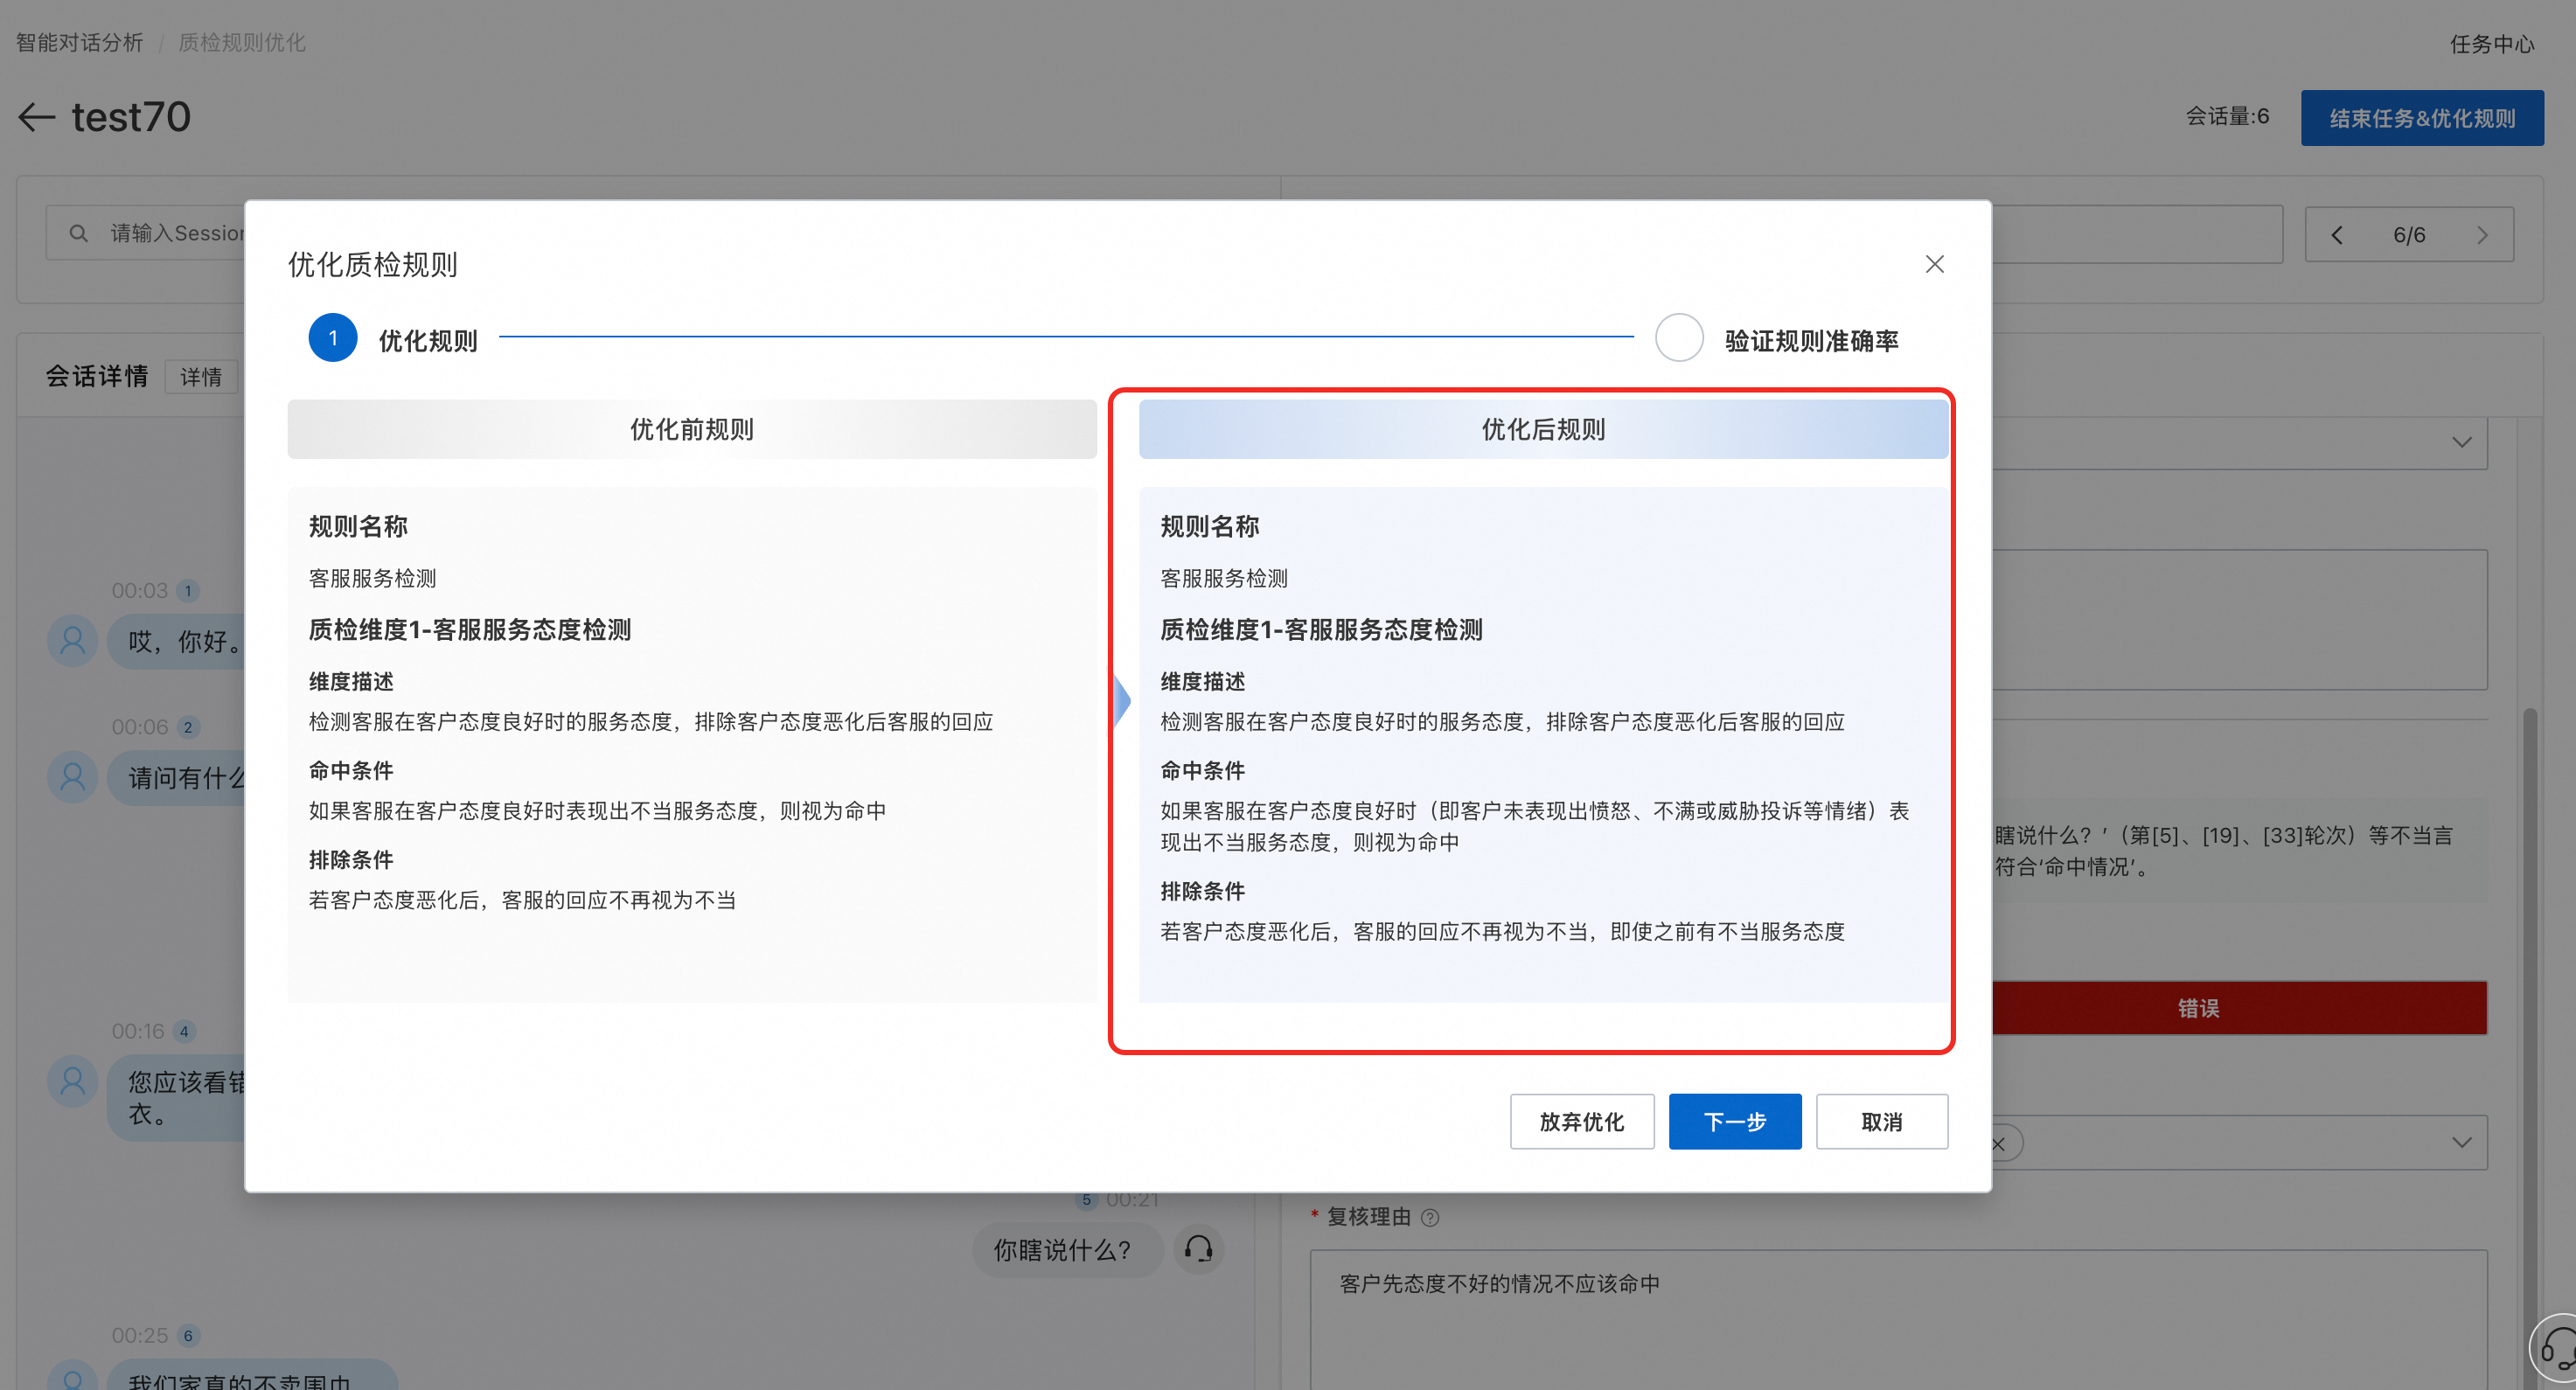Click the 放弃优化 button
Screen dimensions: 2576x1390
click(x=1581, y=1121)
